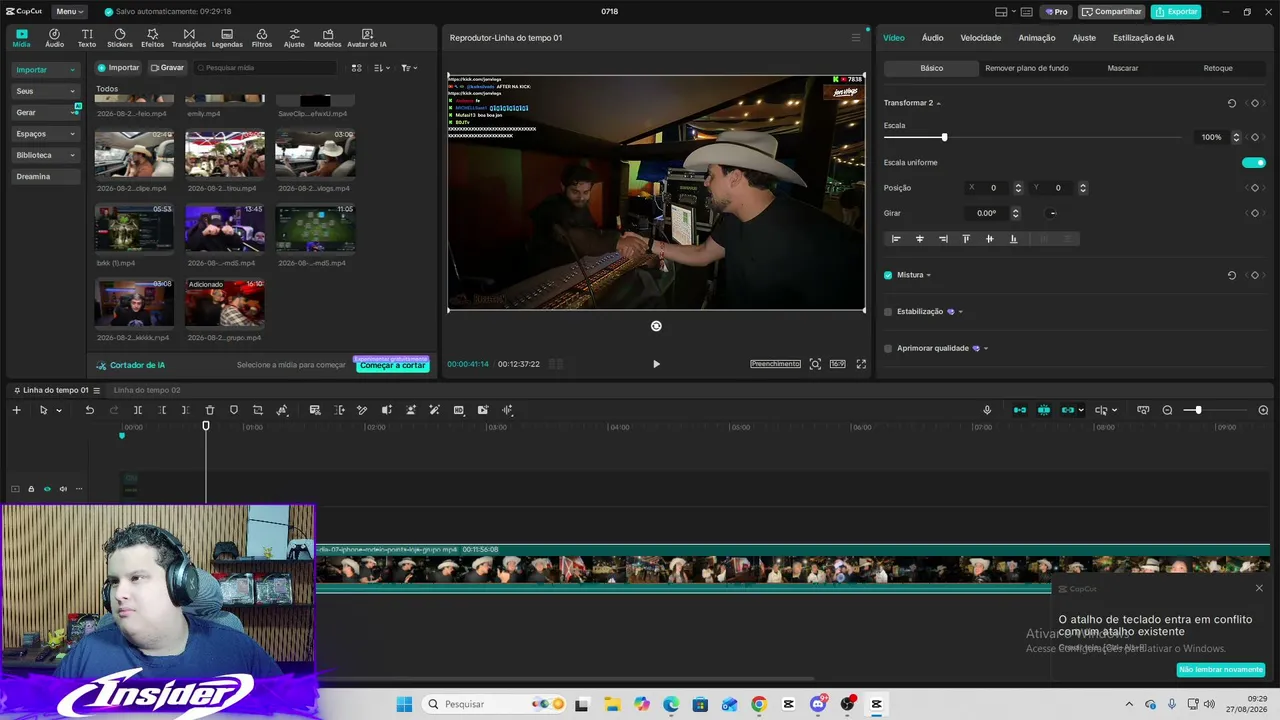This screenshot has width=1280, height=720.
Task: Open the Texto tool tab
Action: coord(87,38)
